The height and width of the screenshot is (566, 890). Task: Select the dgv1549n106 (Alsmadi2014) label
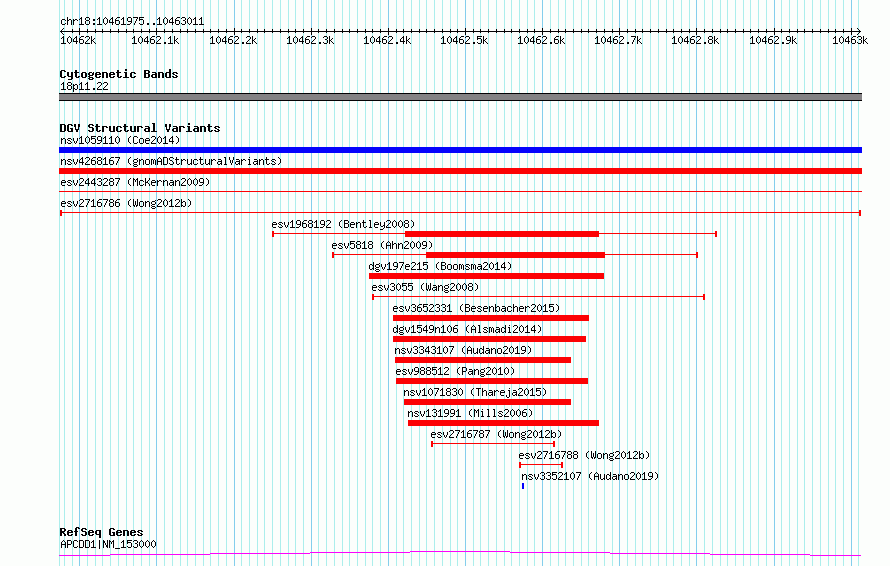pos(467,329)
